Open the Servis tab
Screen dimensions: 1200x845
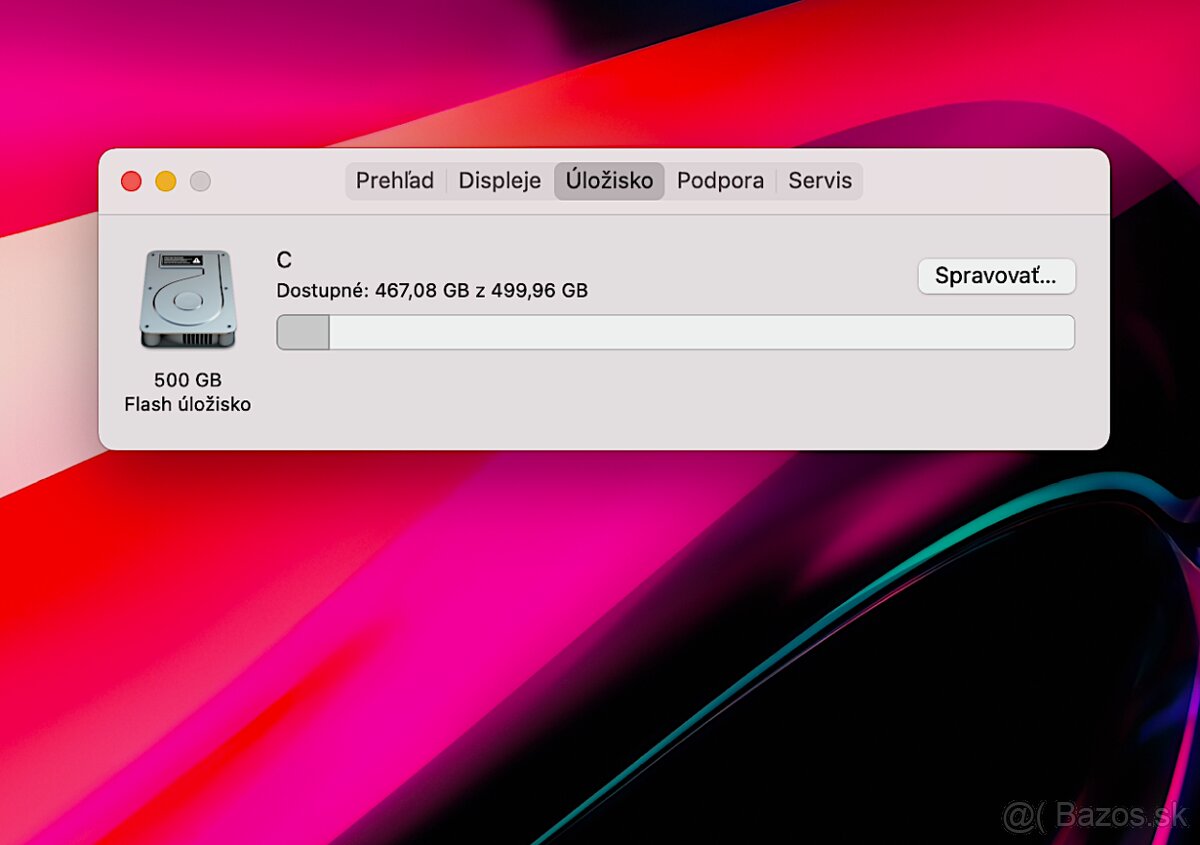(820, 181)
